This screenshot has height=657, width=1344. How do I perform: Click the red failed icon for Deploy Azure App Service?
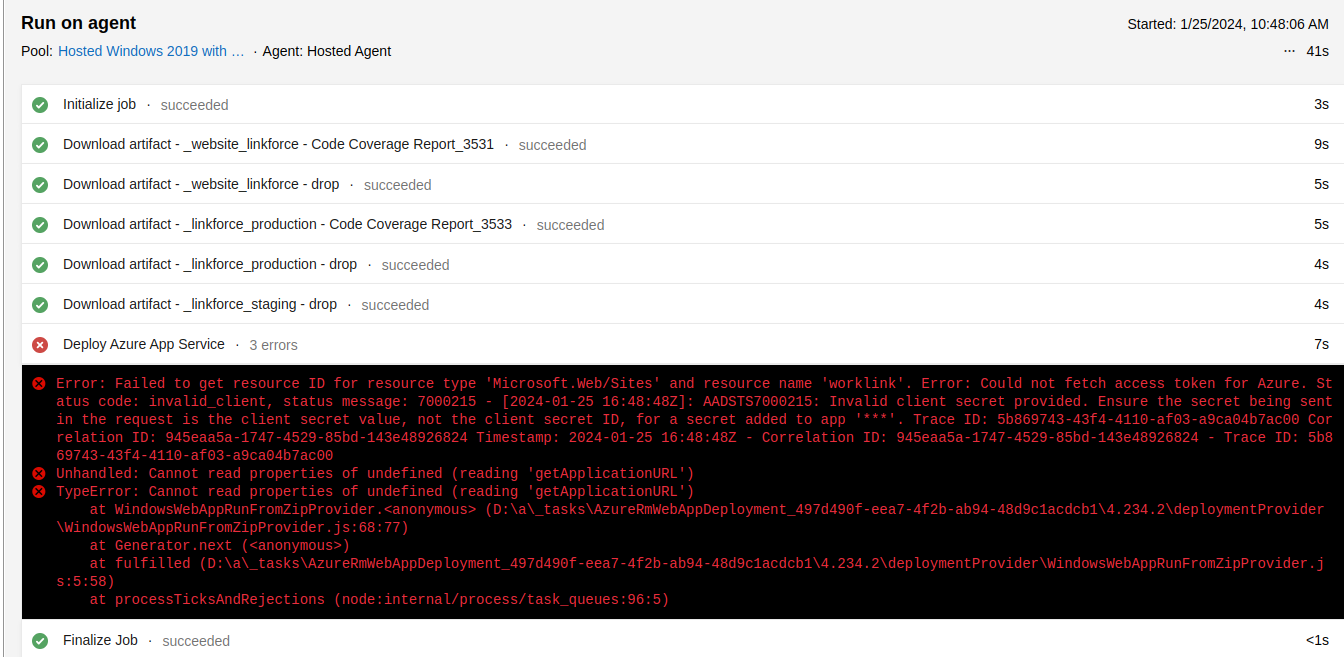pyautogui.click(x=40, y=345)
